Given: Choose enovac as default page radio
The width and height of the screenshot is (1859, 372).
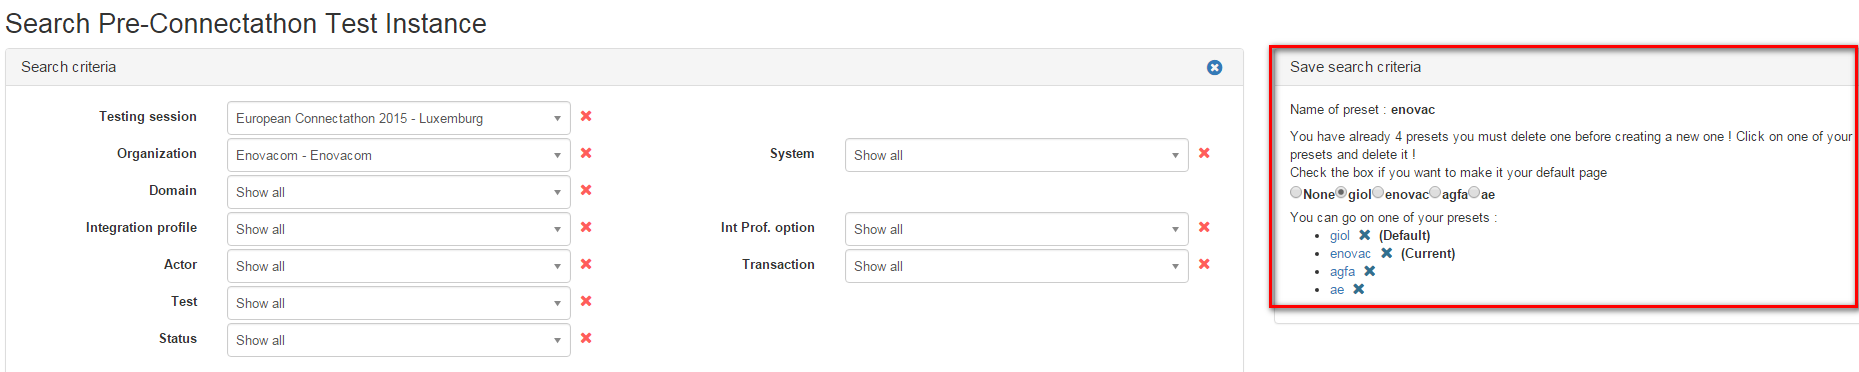Looking at the screenshot, I should pyautogui.click(x=1378, y=192).
